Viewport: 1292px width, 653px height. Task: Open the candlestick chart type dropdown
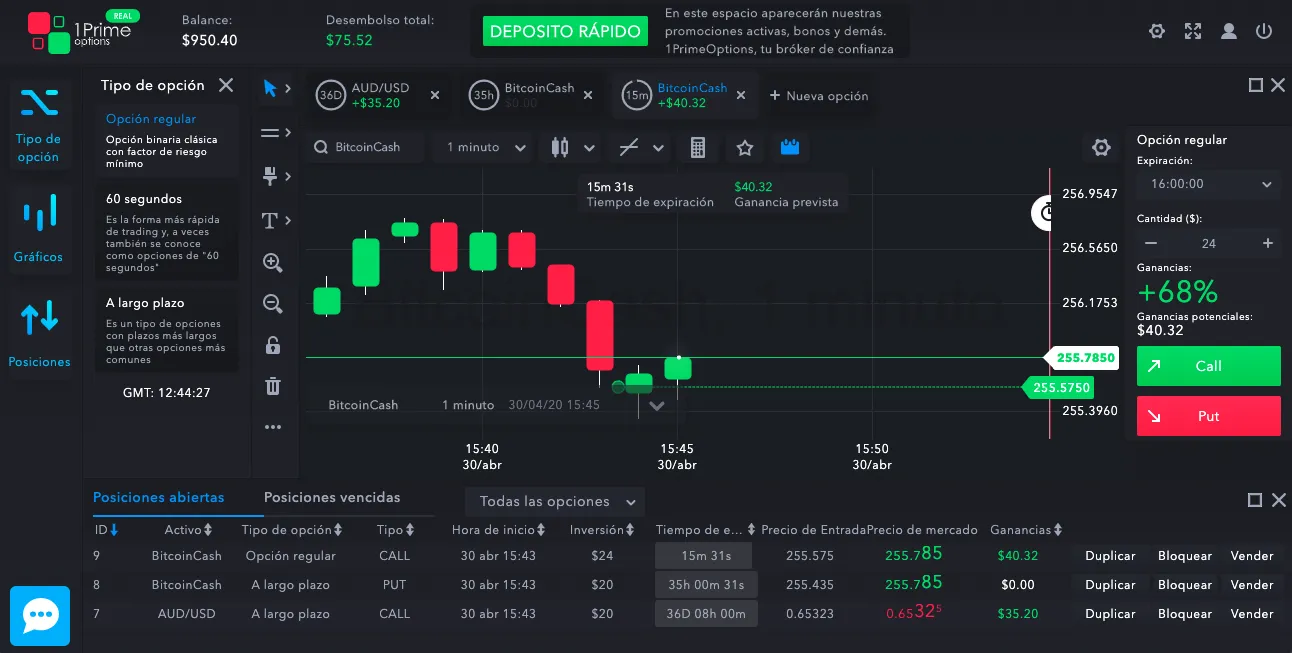(574, 148)
